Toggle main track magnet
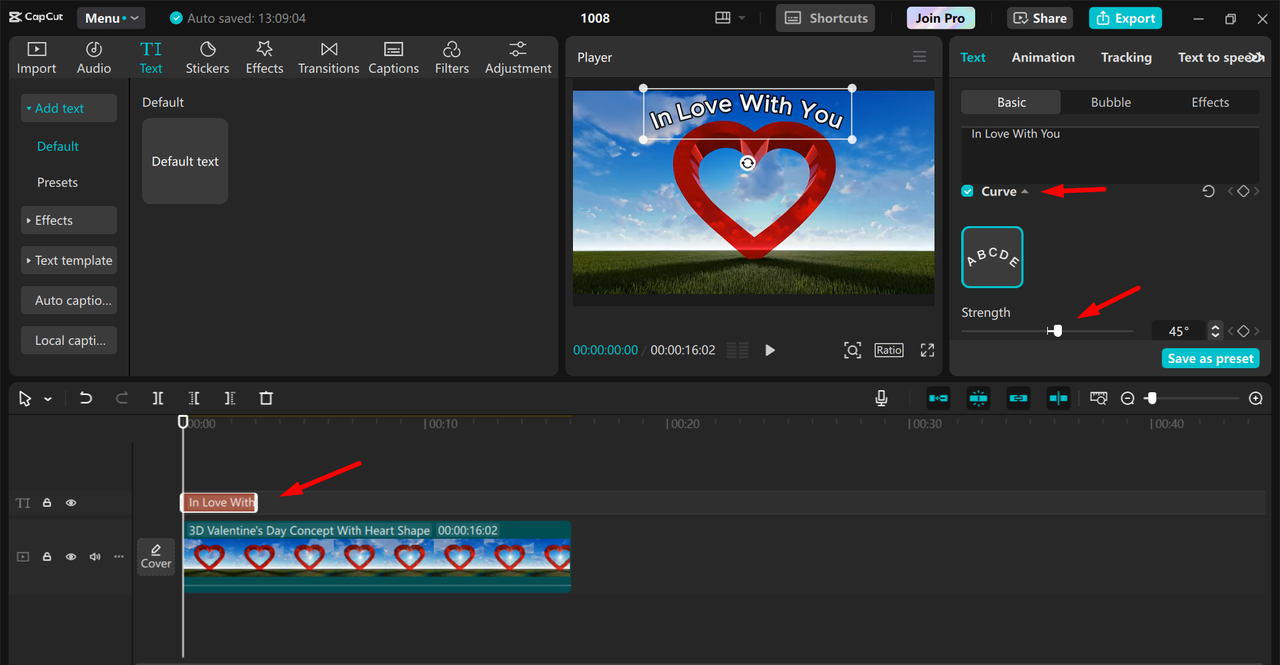Screen dimensions: 1280x665 [x=938, y=398]
